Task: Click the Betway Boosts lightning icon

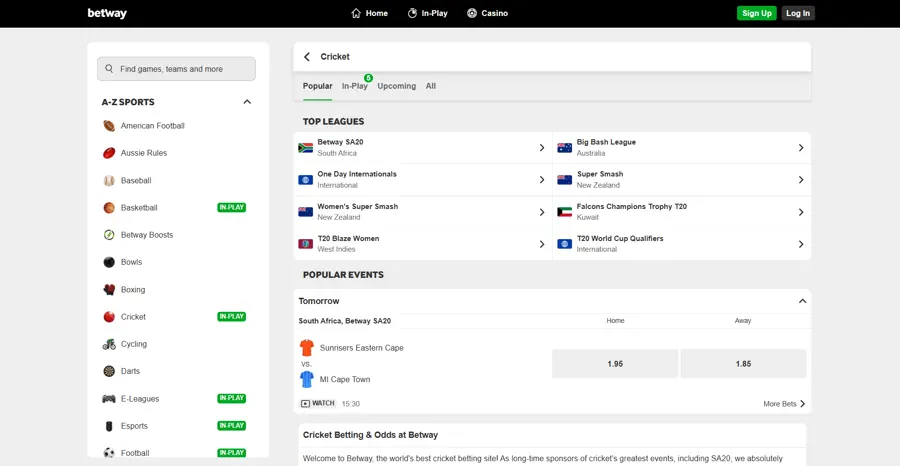Action: [x=109, y=235]
